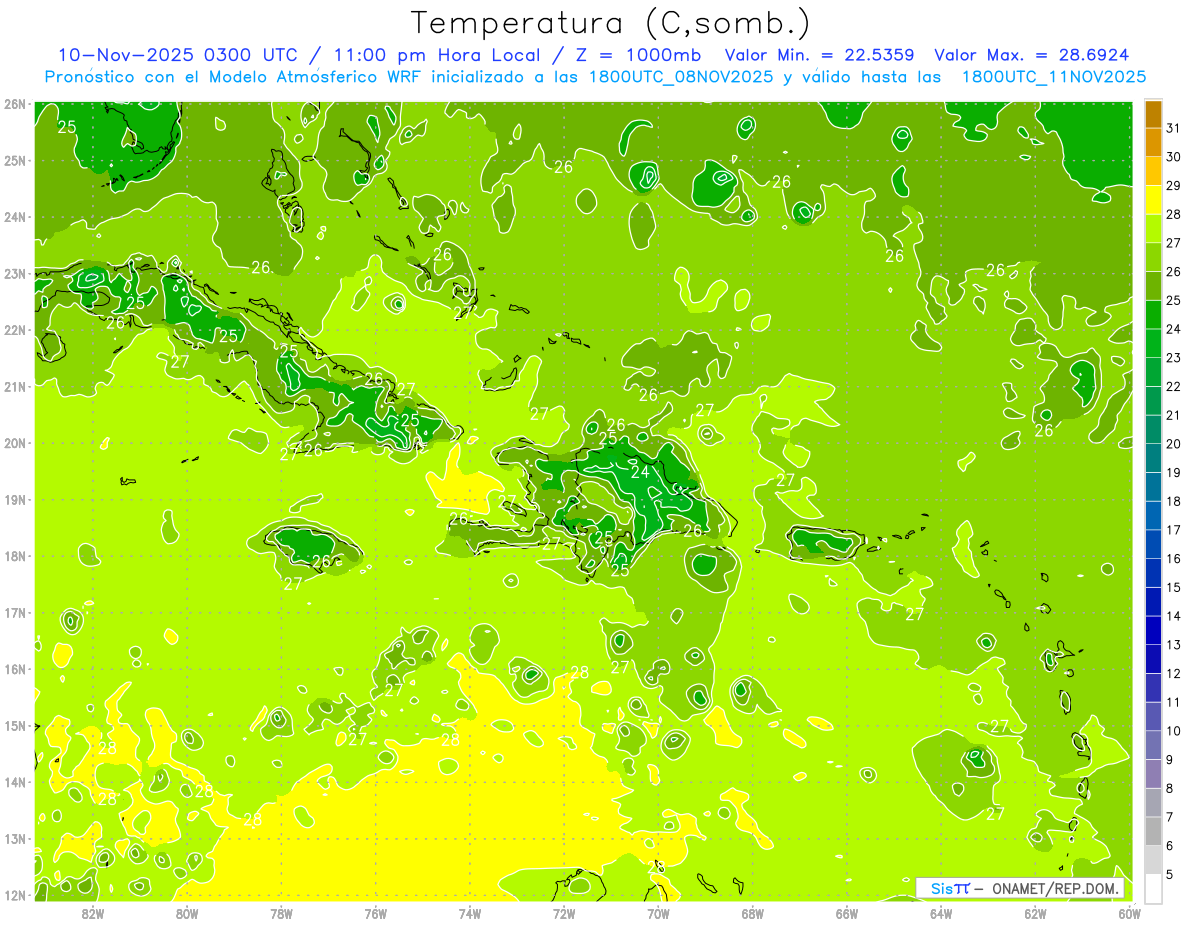Select the 'Valor Min. = 22.5359' value
This screenshot has height=927, width=1200.
(x=819, y=55)
